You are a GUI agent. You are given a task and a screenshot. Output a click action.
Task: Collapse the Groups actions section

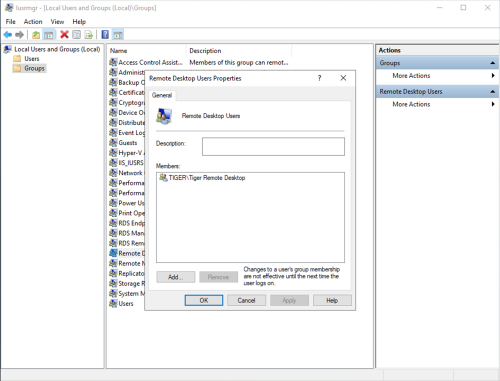click(x=492, y=63)
